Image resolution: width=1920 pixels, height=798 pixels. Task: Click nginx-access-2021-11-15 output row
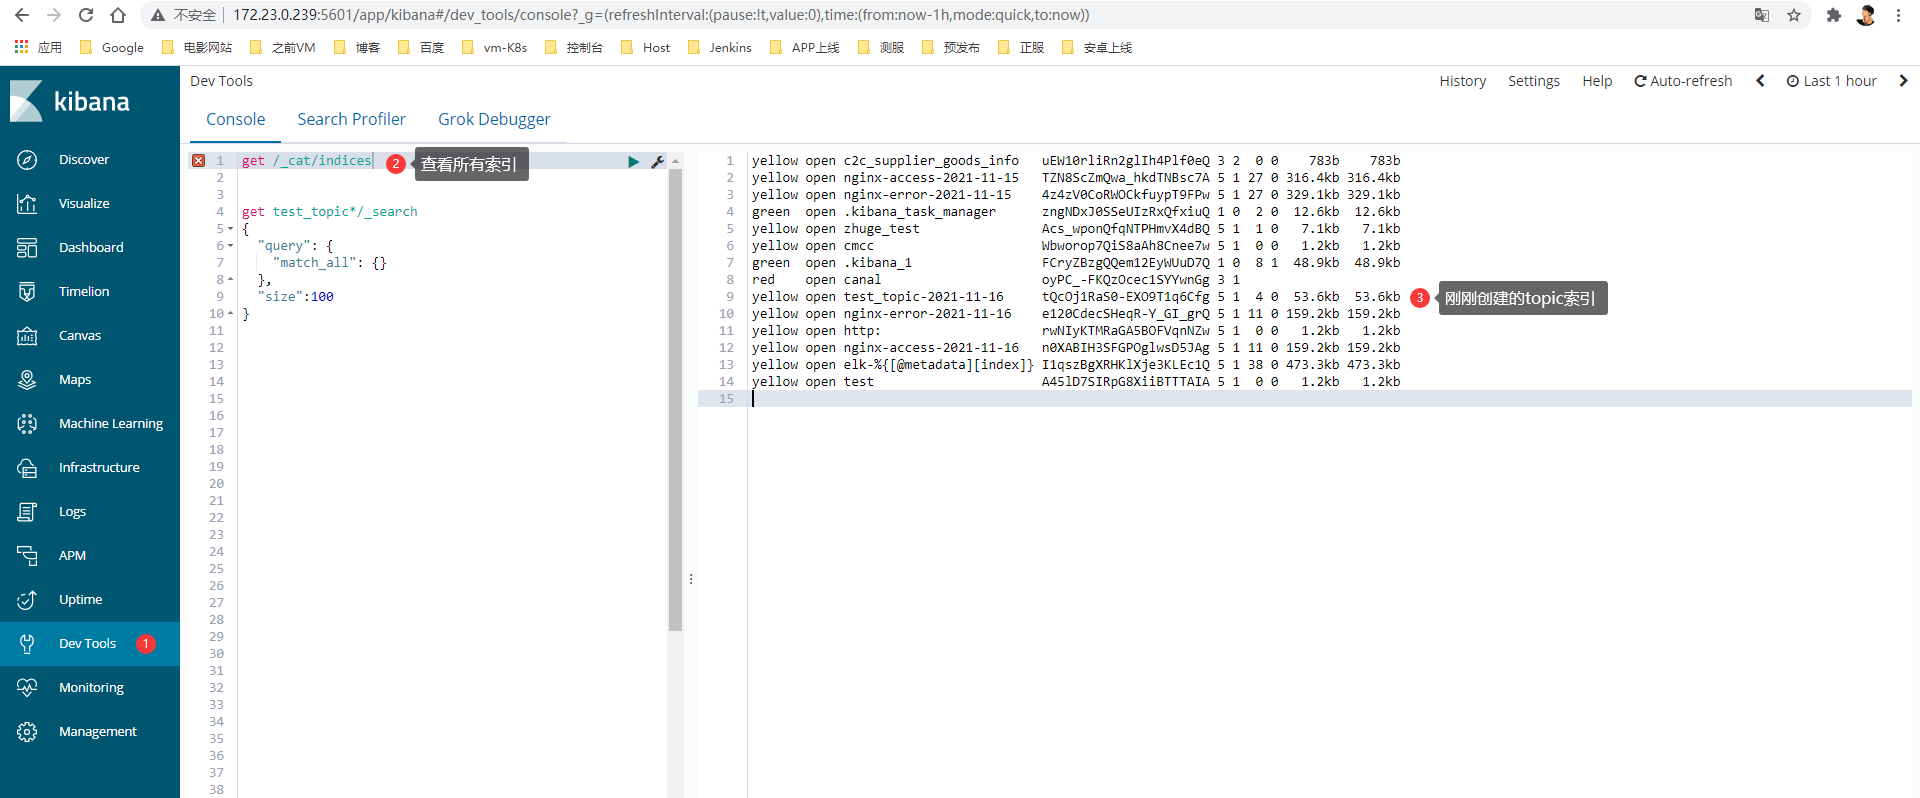click(x=1076, y=178)
